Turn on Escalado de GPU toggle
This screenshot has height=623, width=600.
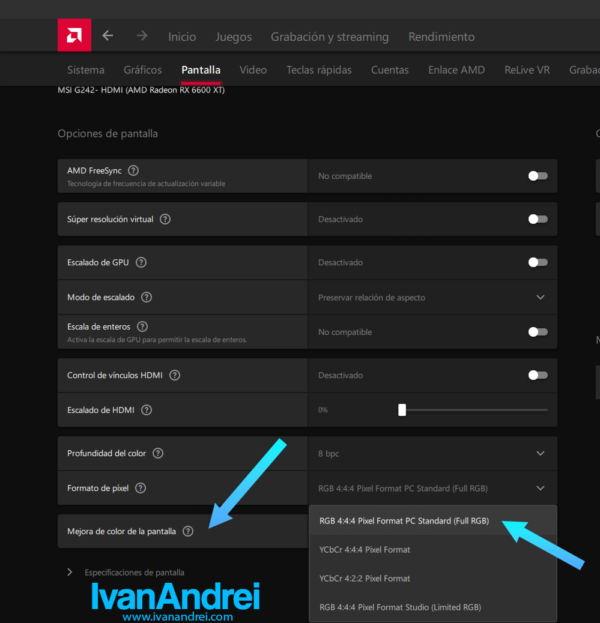tap(538, 262)
